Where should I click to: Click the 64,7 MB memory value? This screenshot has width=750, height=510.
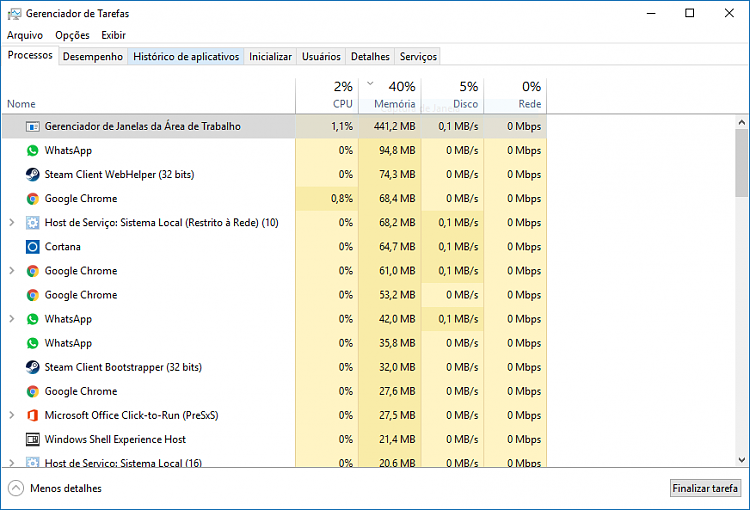[397, 247]
